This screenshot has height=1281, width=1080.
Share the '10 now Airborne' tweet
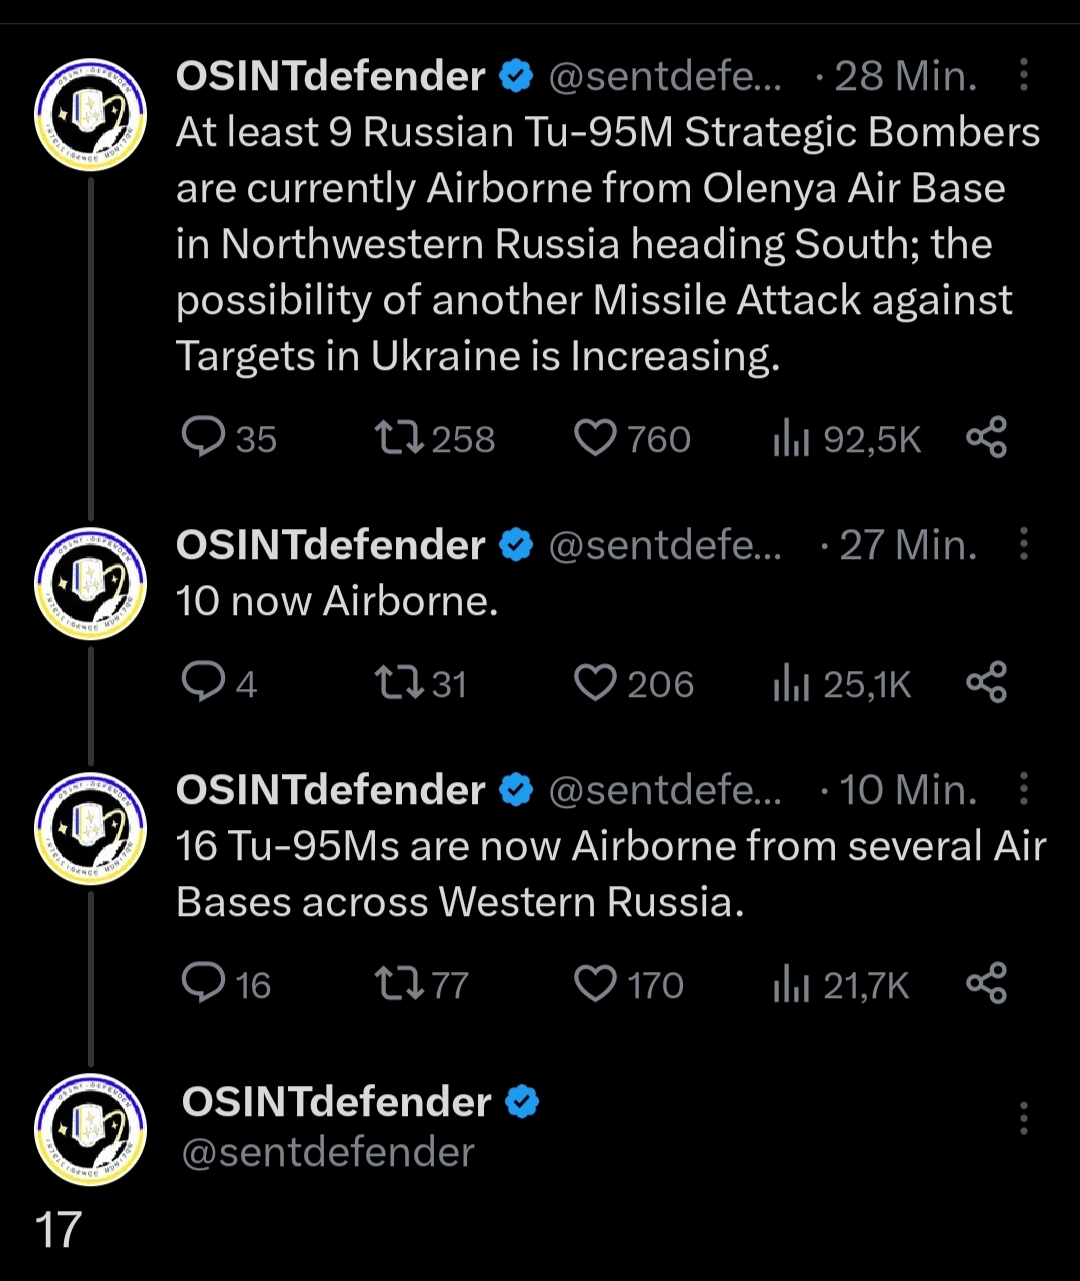pyautogui.click(x=986, y=683)
